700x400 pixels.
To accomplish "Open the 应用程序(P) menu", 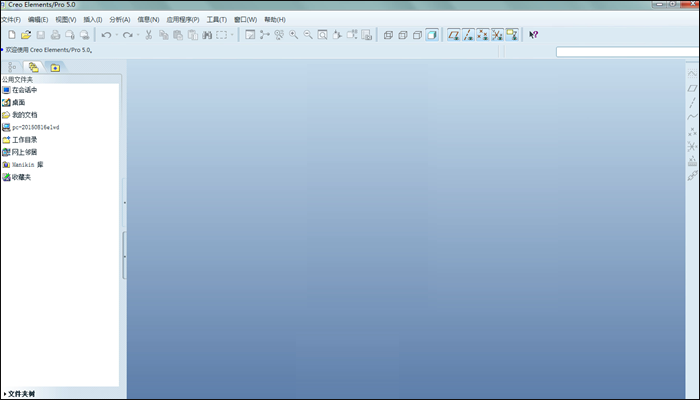I will (183, 20).
